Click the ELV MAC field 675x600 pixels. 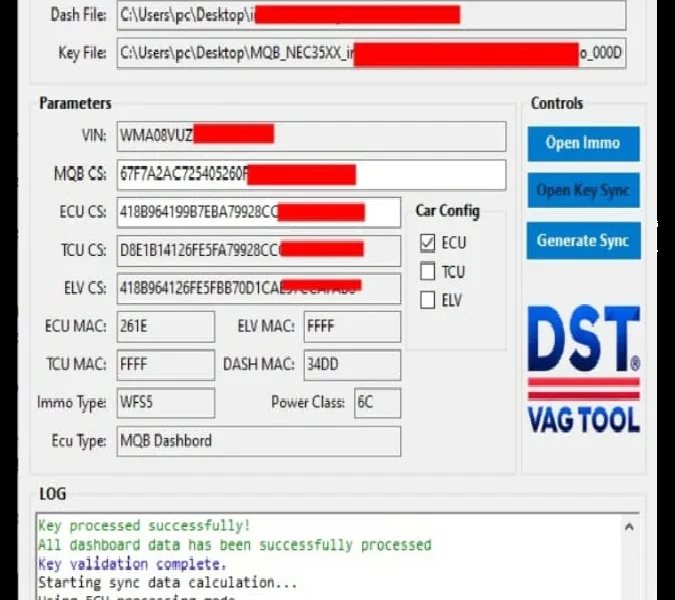coord(351,327)
